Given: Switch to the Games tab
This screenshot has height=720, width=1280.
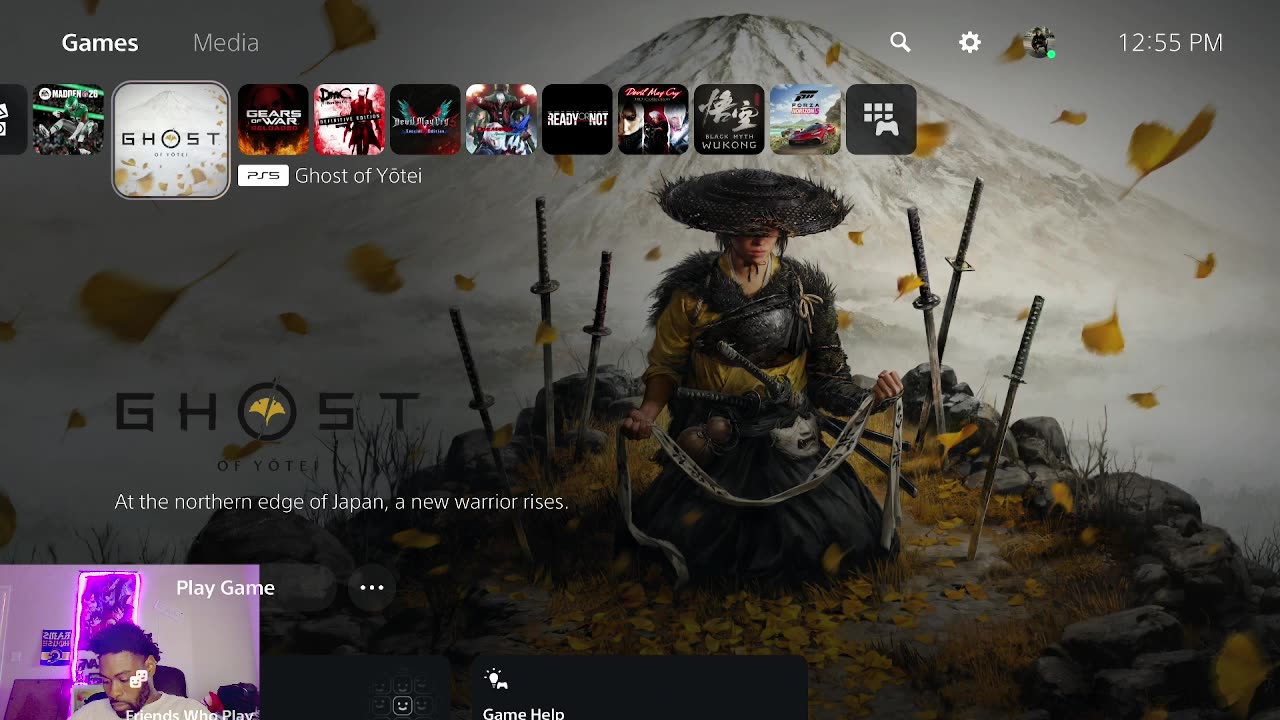Looking at the screenshot, I should pyautogui.click(x=100, y=42).
